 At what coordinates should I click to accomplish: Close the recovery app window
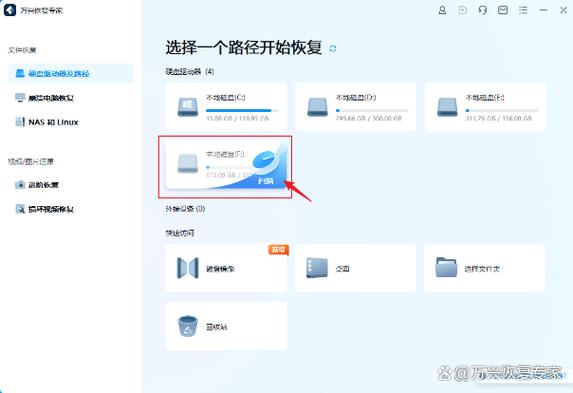tap(563, 10)
